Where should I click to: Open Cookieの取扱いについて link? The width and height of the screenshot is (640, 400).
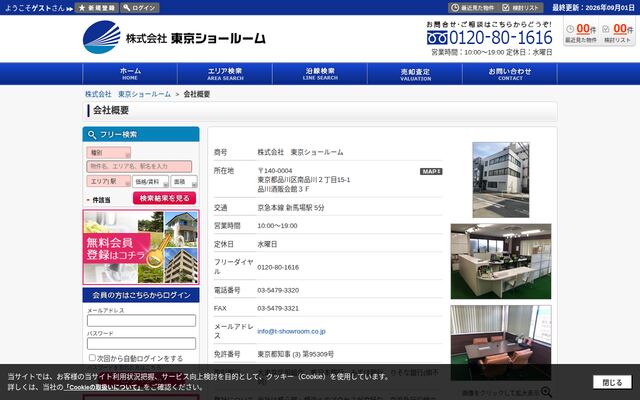coord(103,387)
